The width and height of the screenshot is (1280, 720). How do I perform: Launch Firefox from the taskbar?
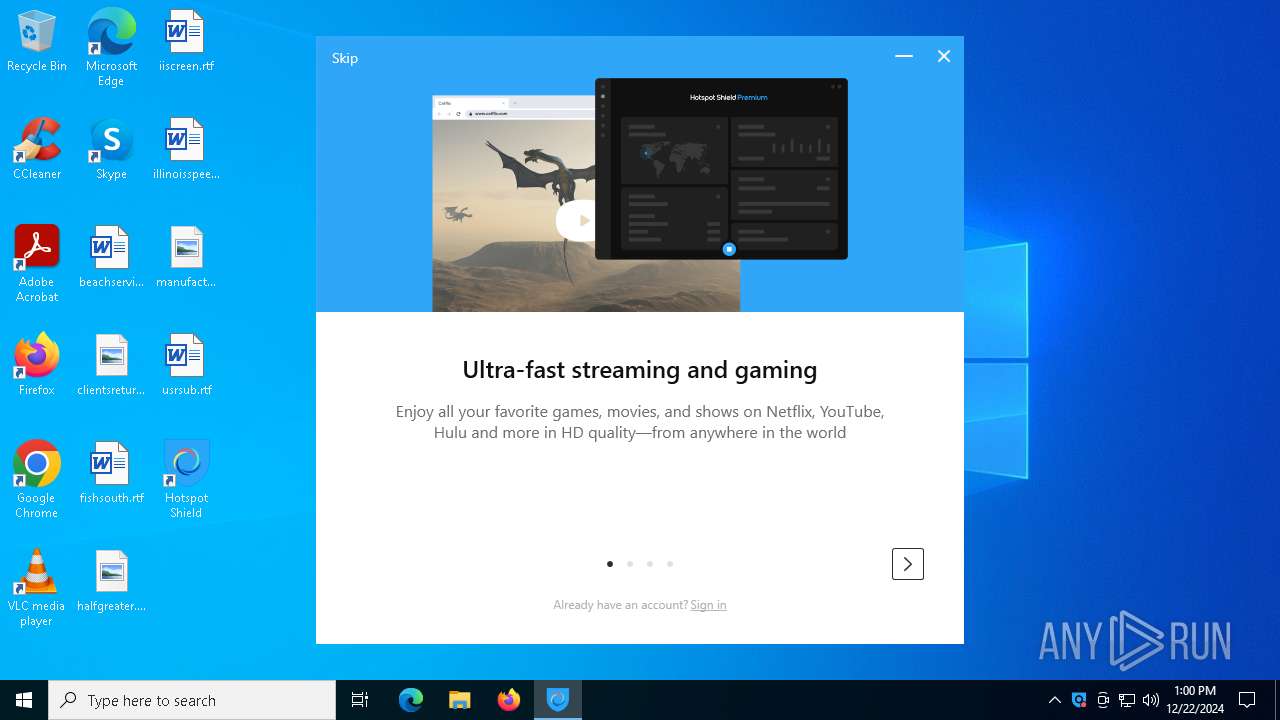(x=509, y=700)
